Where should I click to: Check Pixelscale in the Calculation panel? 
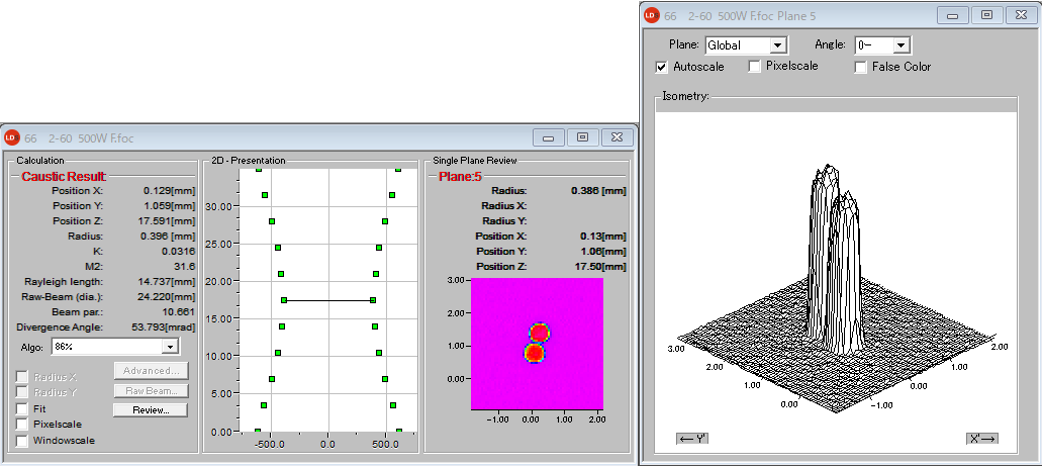22,424
